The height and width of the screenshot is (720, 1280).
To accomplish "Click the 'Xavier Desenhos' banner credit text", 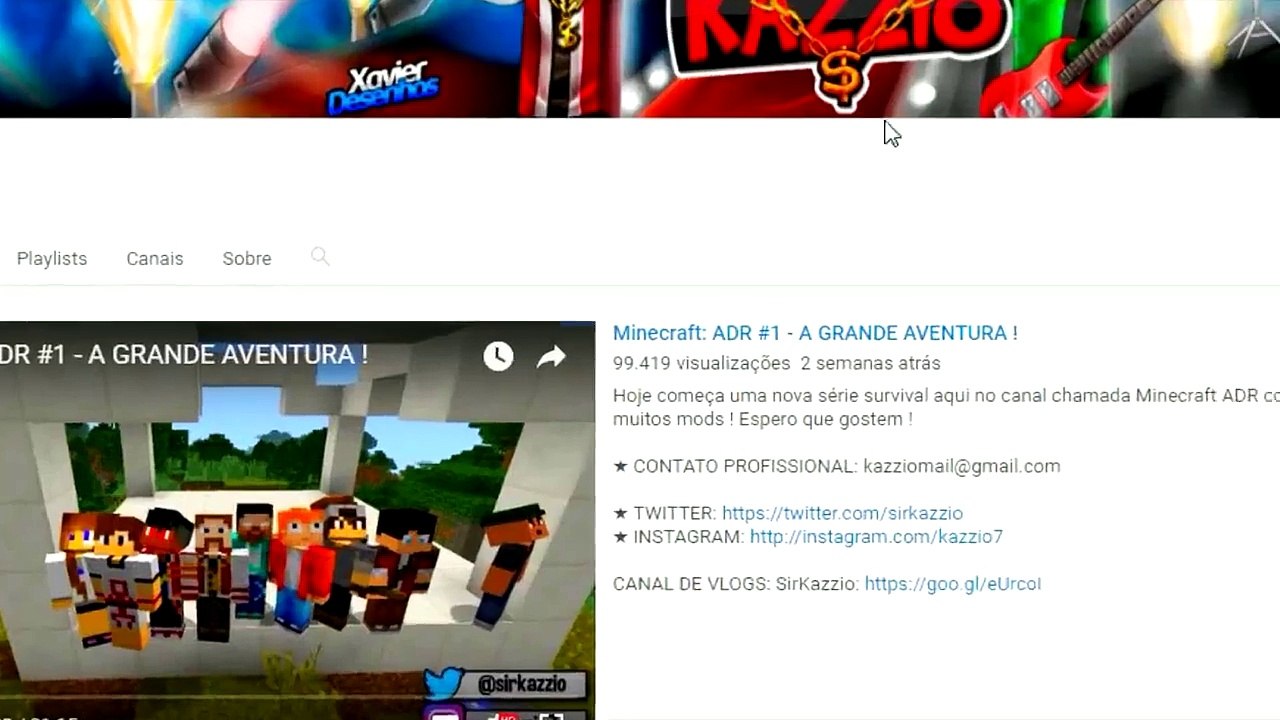I will [x=384, y=86].
